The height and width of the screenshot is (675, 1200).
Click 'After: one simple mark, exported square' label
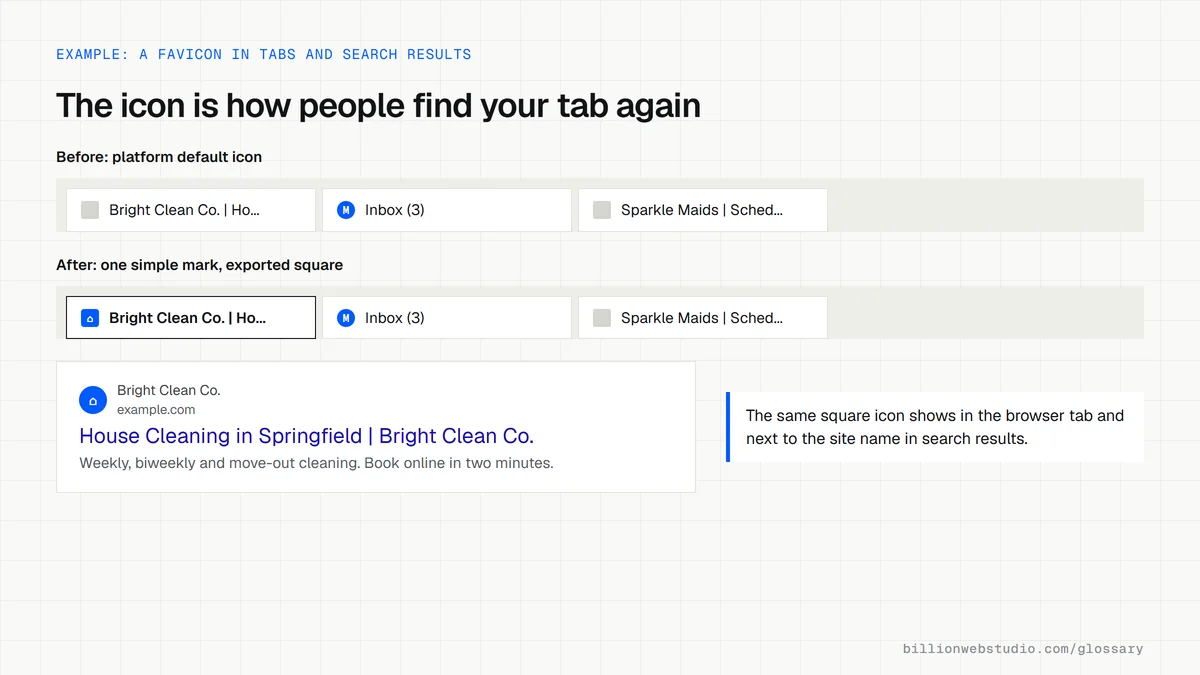coord(199,265)
